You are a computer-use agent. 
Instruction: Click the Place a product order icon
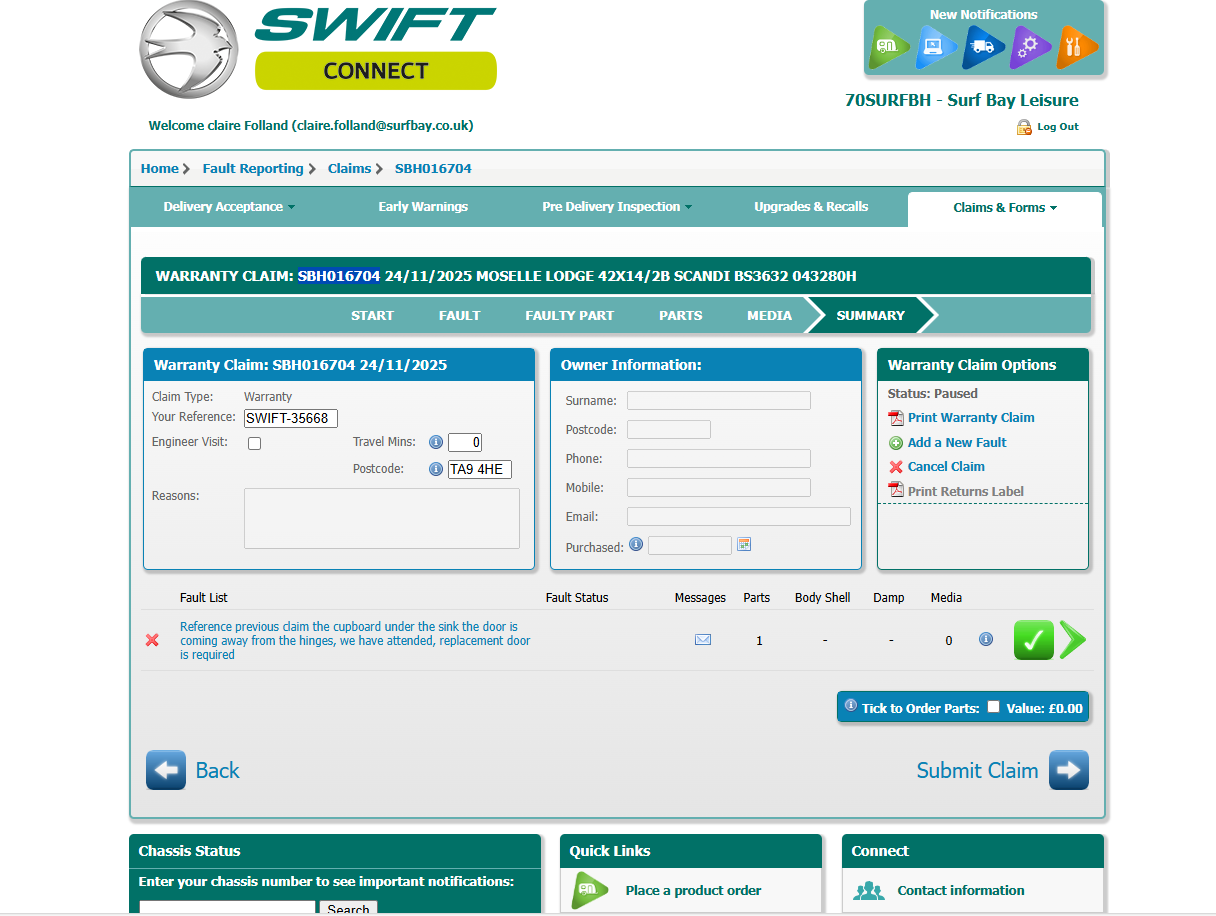(590, 890)
